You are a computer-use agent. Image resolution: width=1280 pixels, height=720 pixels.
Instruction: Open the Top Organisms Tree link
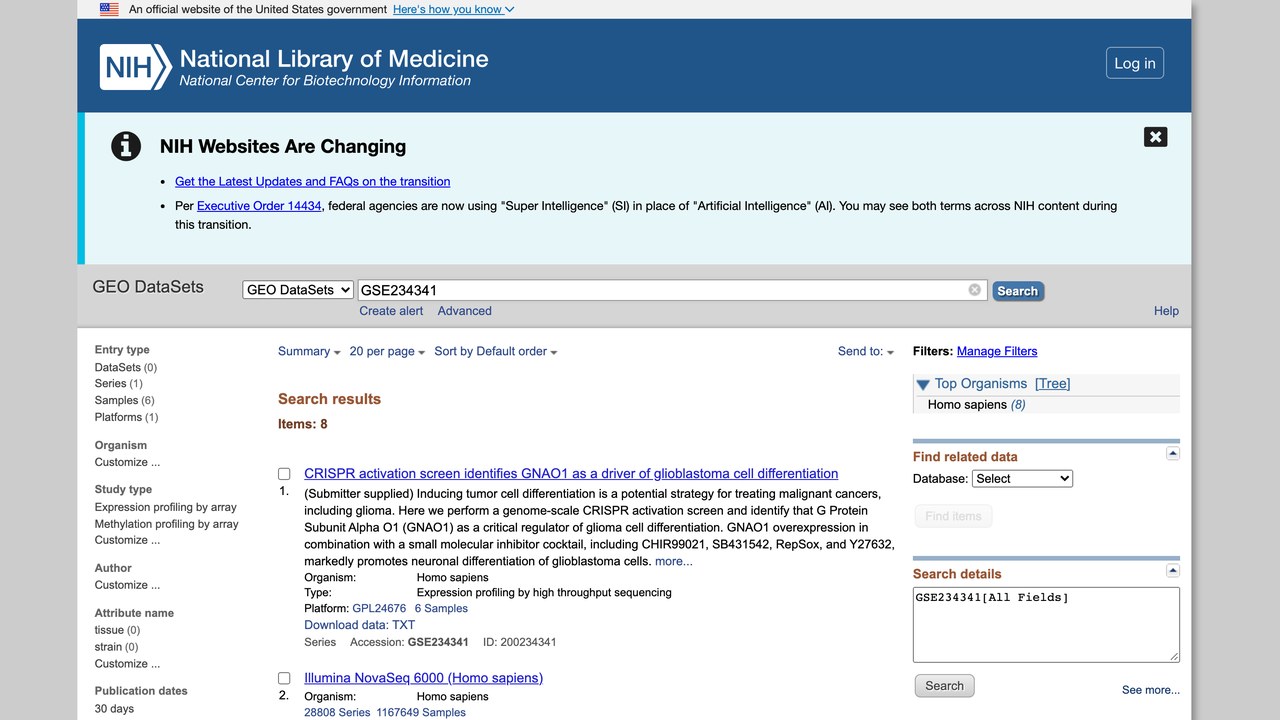click(x=1053, y=384)
